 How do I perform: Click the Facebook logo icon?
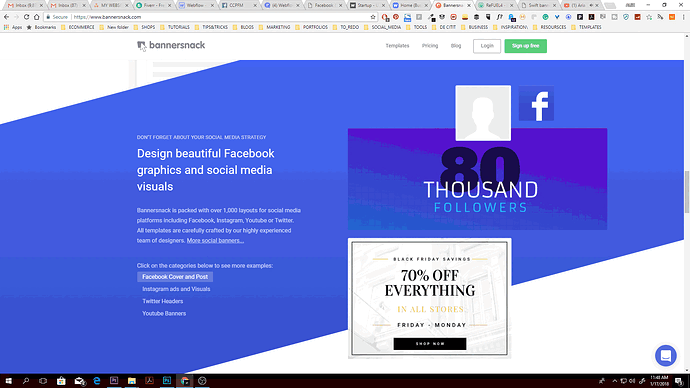pyautogui.click(x=536, y=103)
